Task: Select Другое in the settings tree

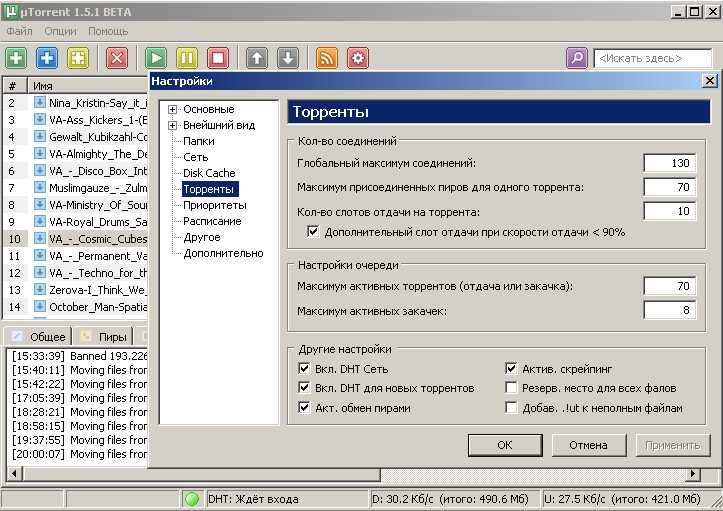Action: 201,238
